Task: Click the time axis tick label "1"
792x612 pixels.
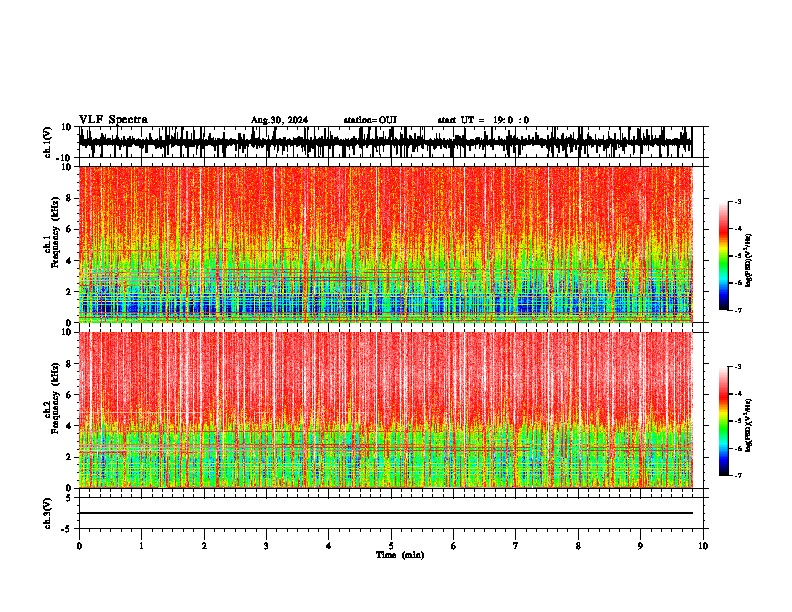Action: 141,546
